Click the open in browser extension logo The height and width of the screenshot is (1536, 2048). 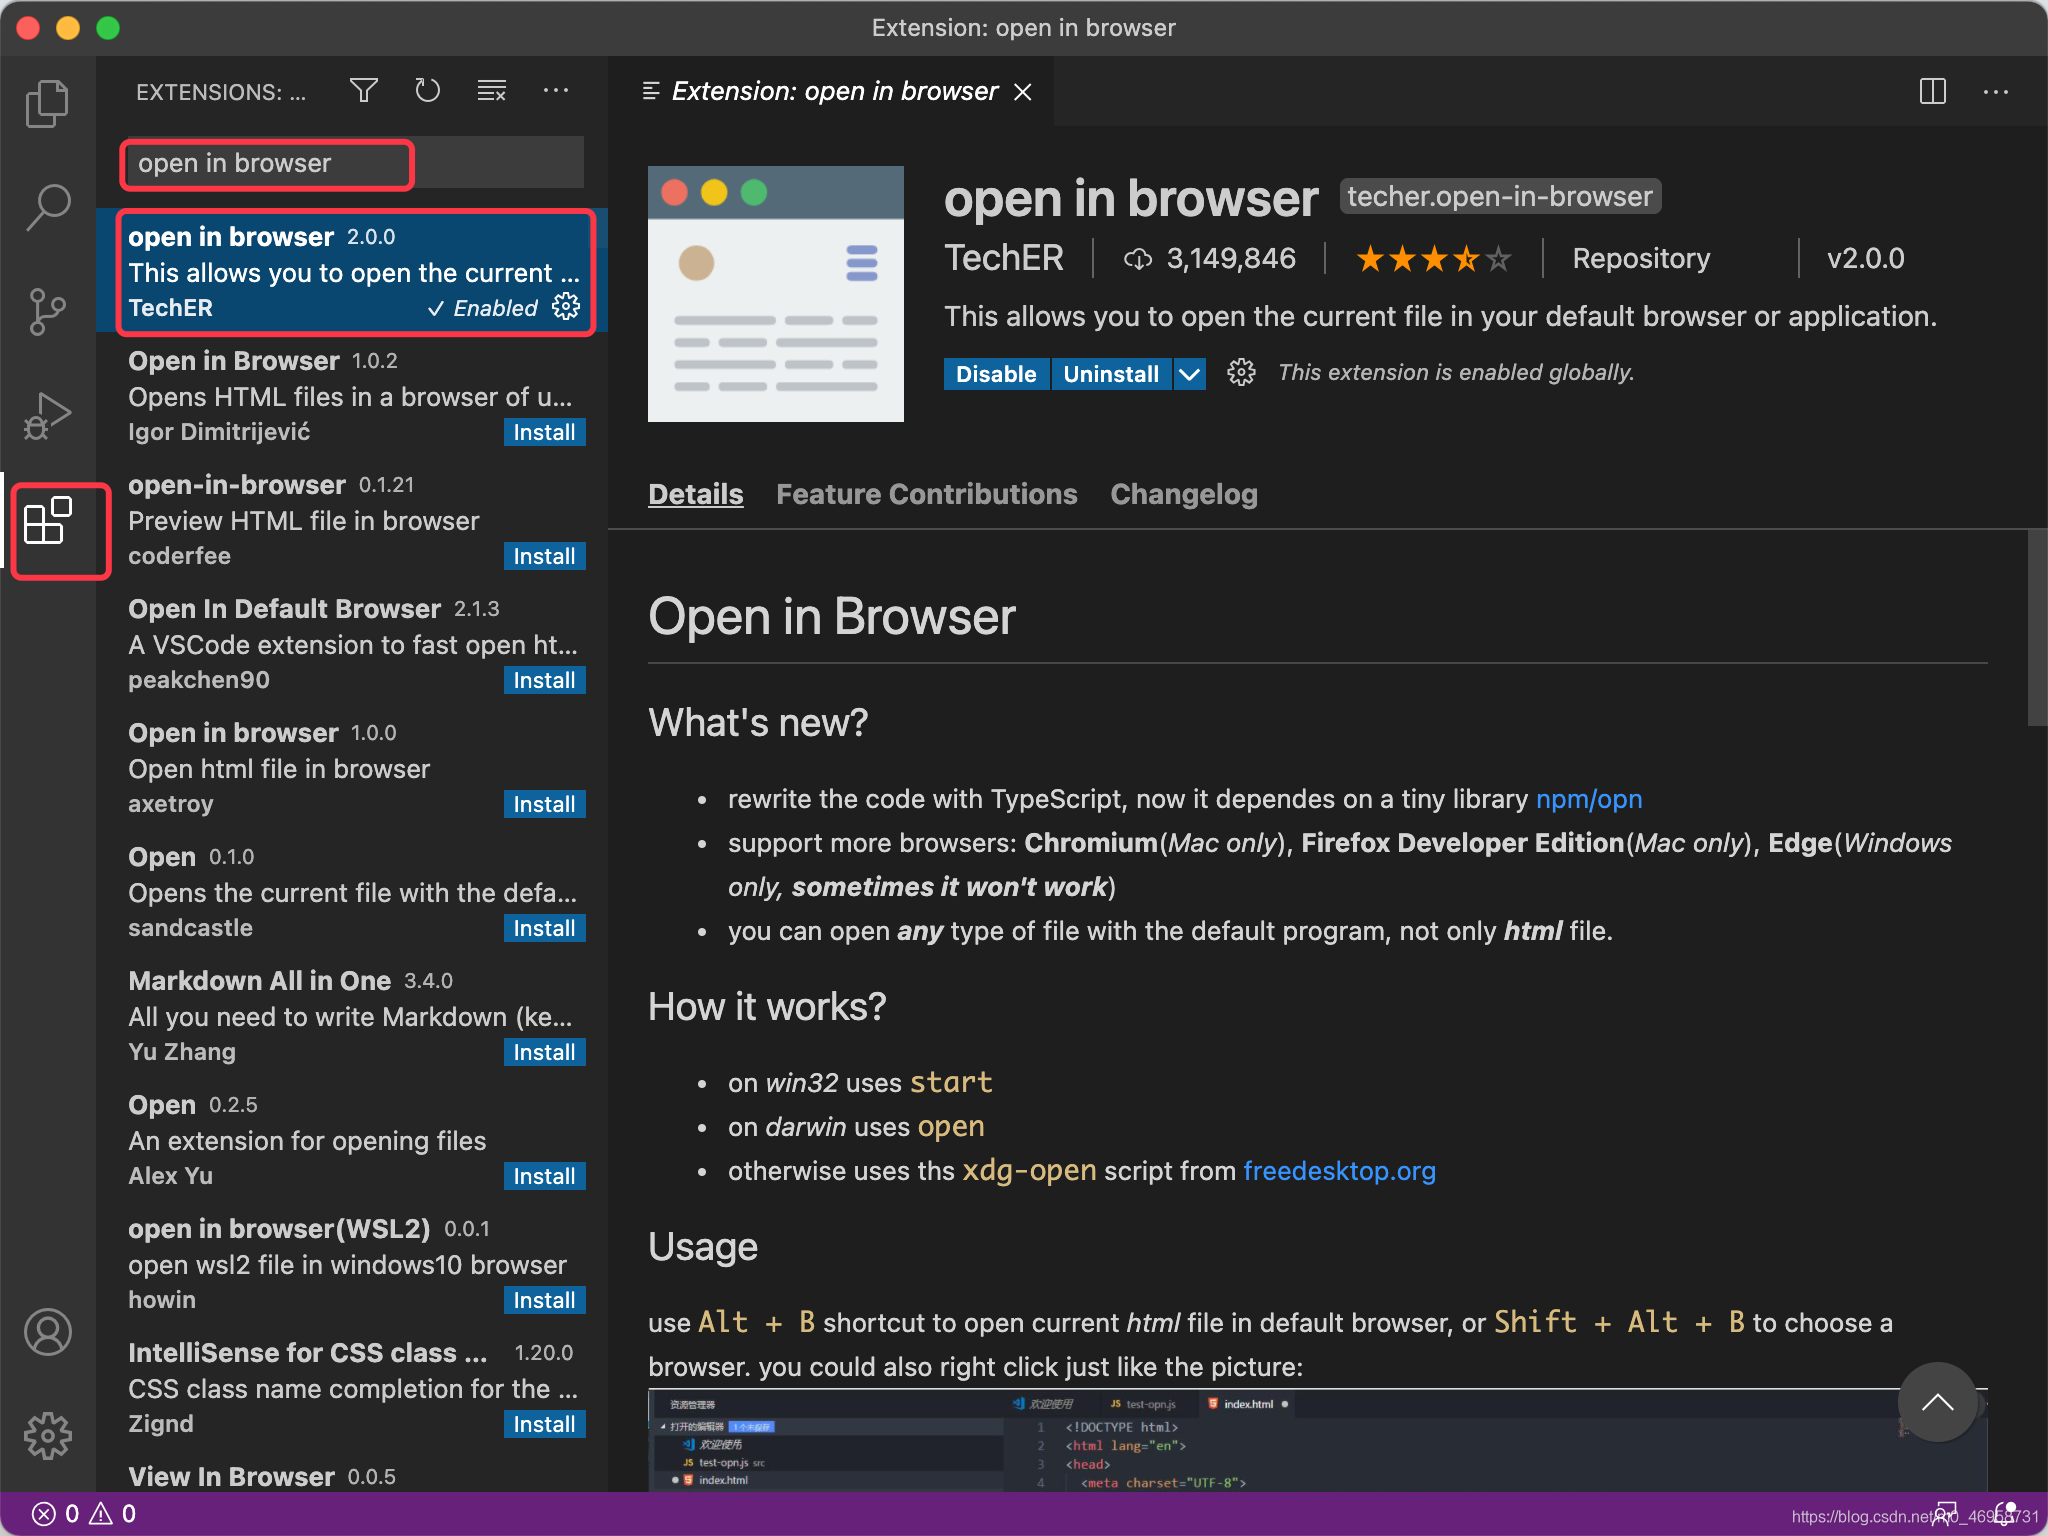coord(776,293)
